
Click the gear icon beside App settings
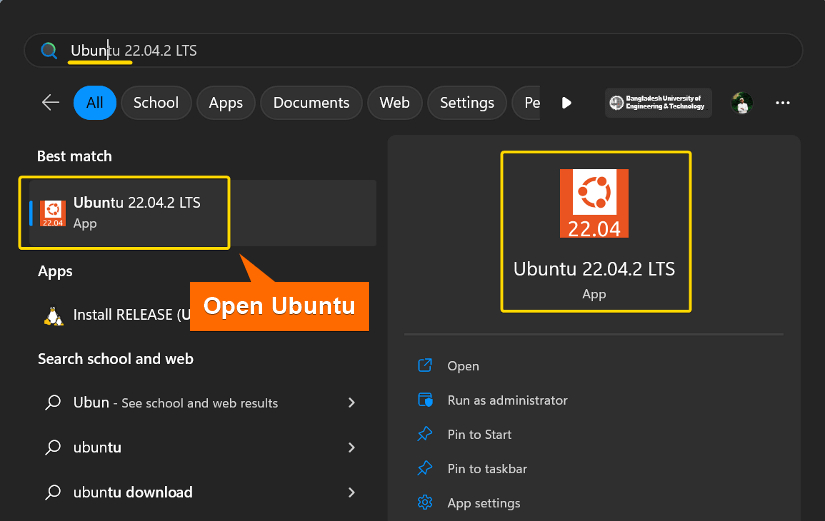[x=425, y=503]
